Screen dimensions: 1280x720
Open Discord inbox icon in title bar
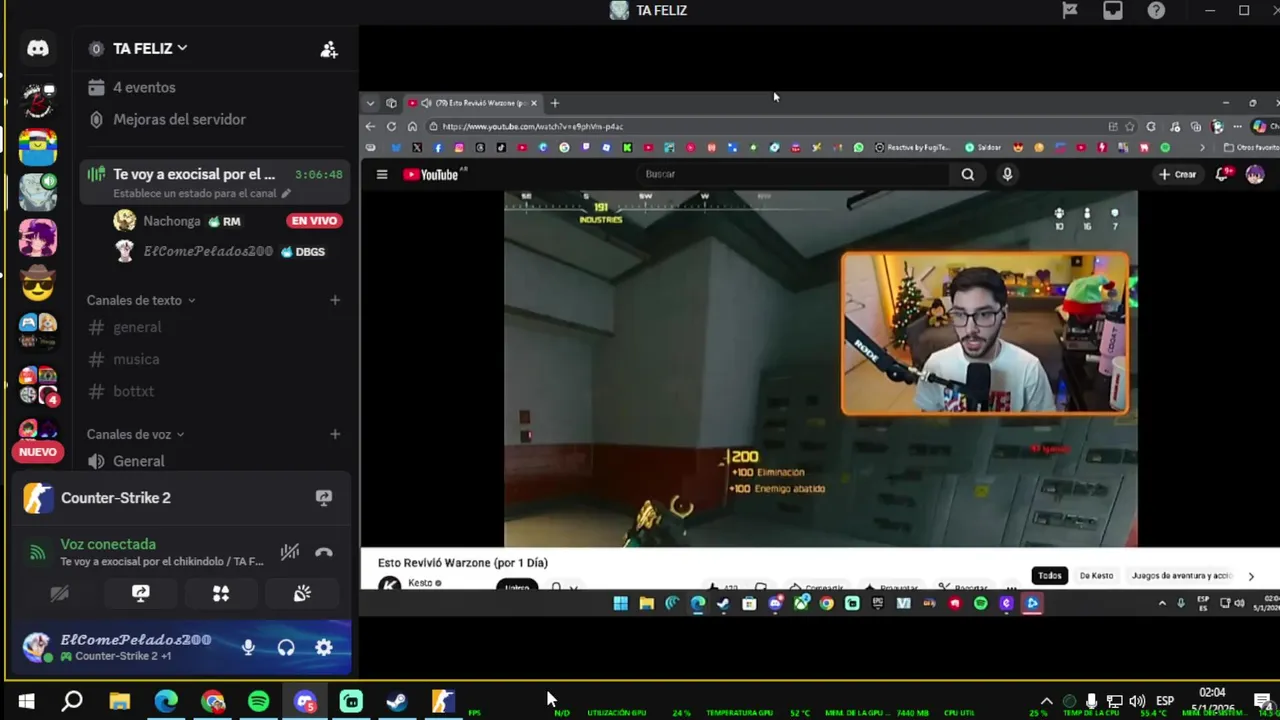1113,10
